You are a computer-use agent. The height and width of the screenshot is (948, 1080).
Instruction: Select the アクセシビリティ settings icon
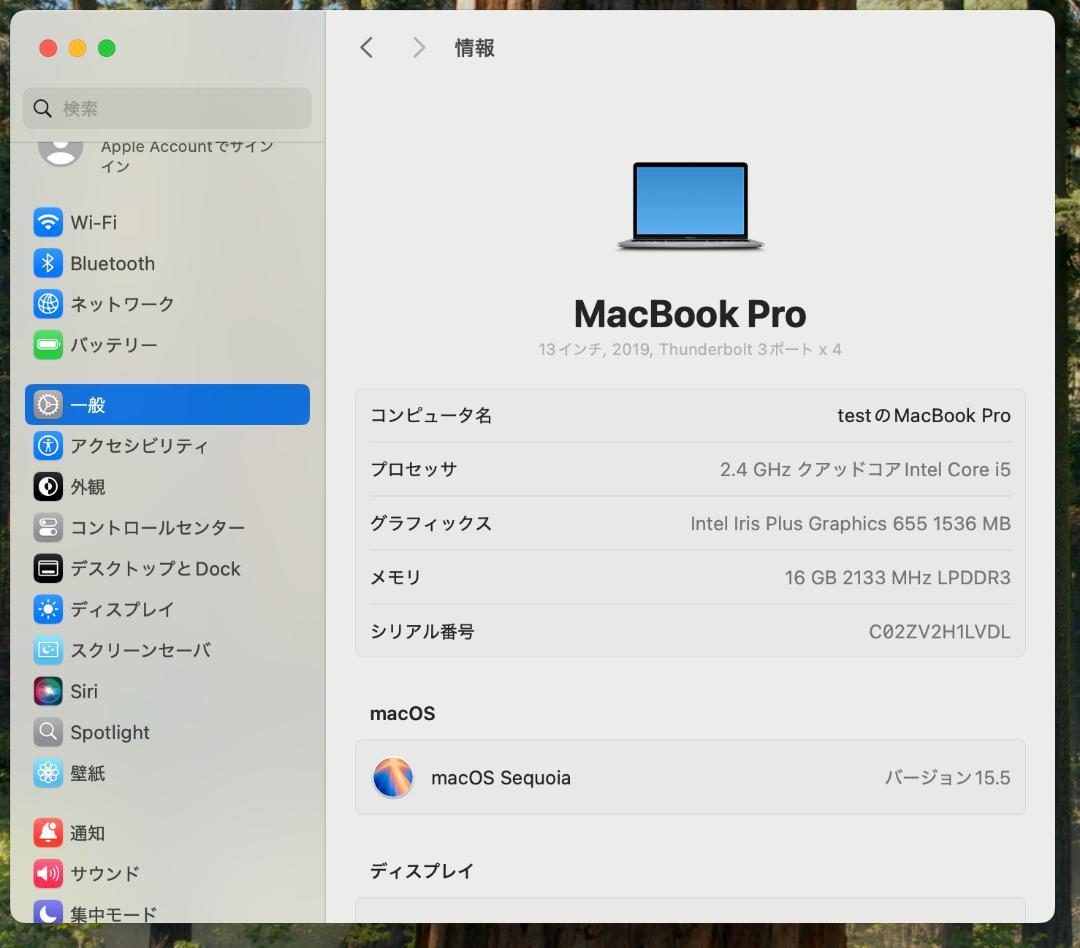47,446
